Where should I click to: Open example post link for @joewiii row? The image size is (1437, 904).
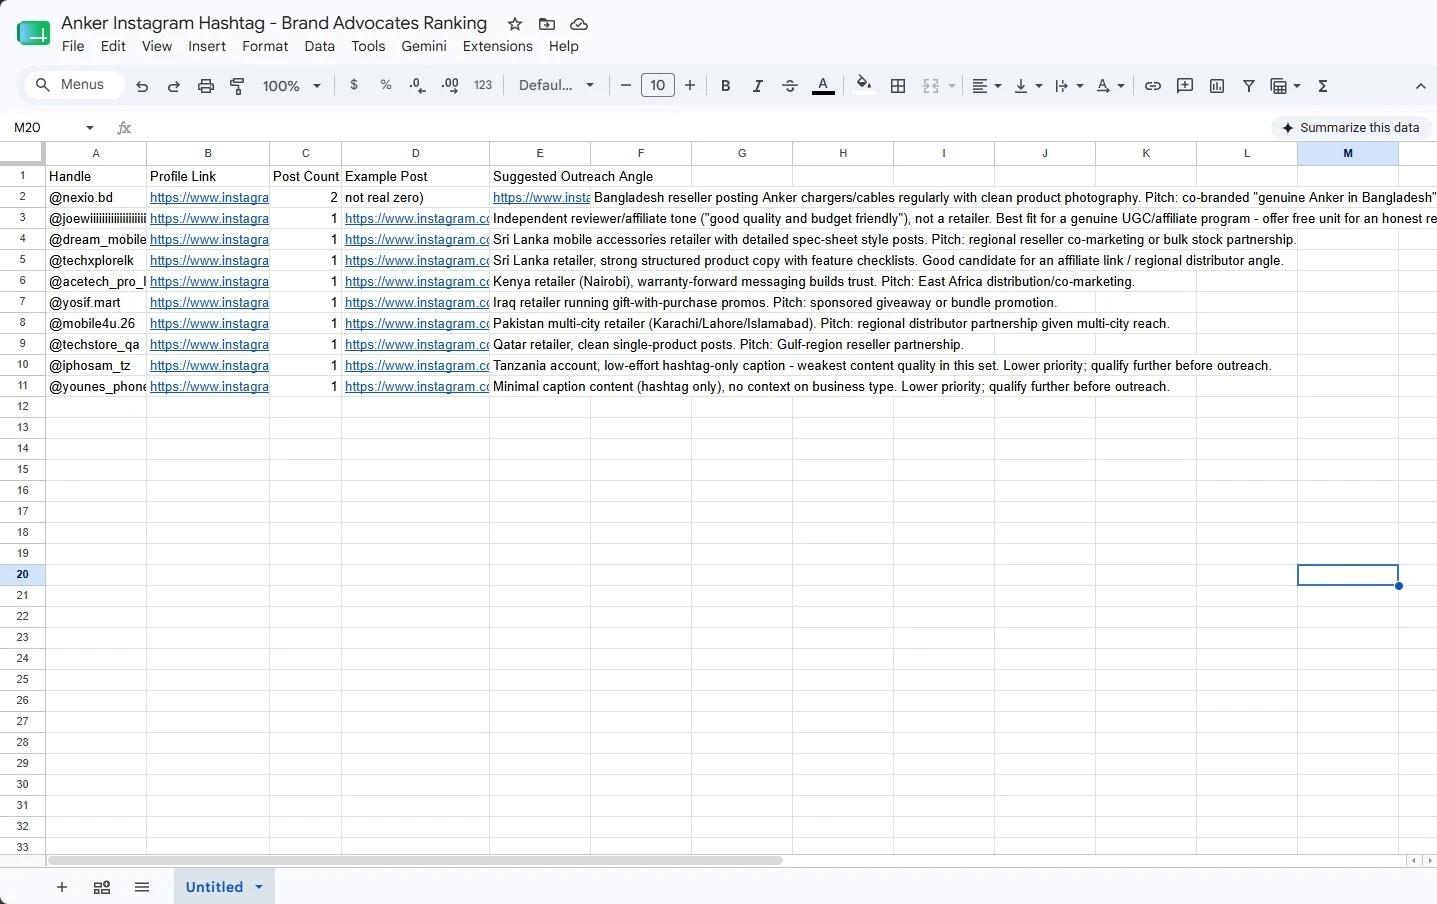[417, 218]
